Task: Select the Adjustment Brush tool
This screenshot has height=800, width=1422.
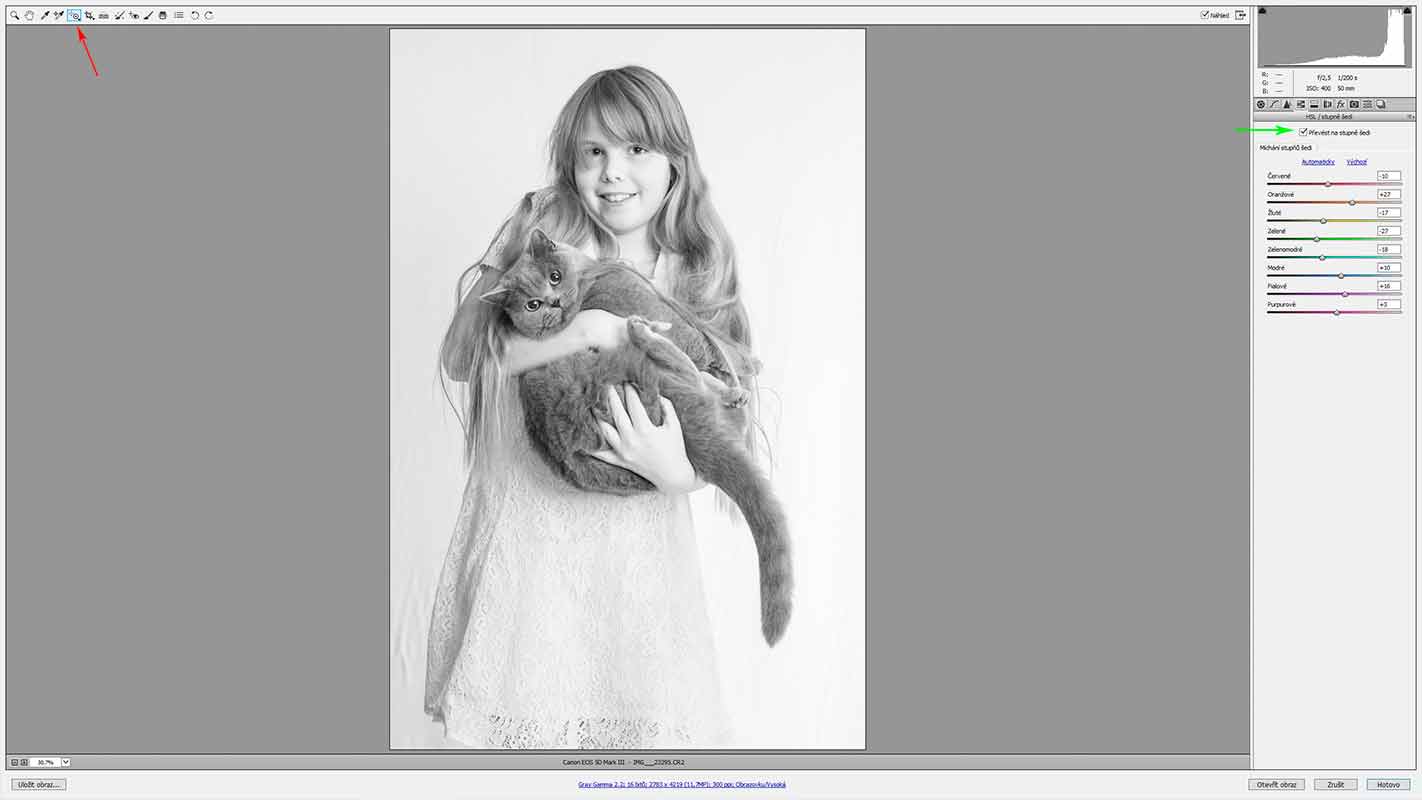Action: click(148, 16)
